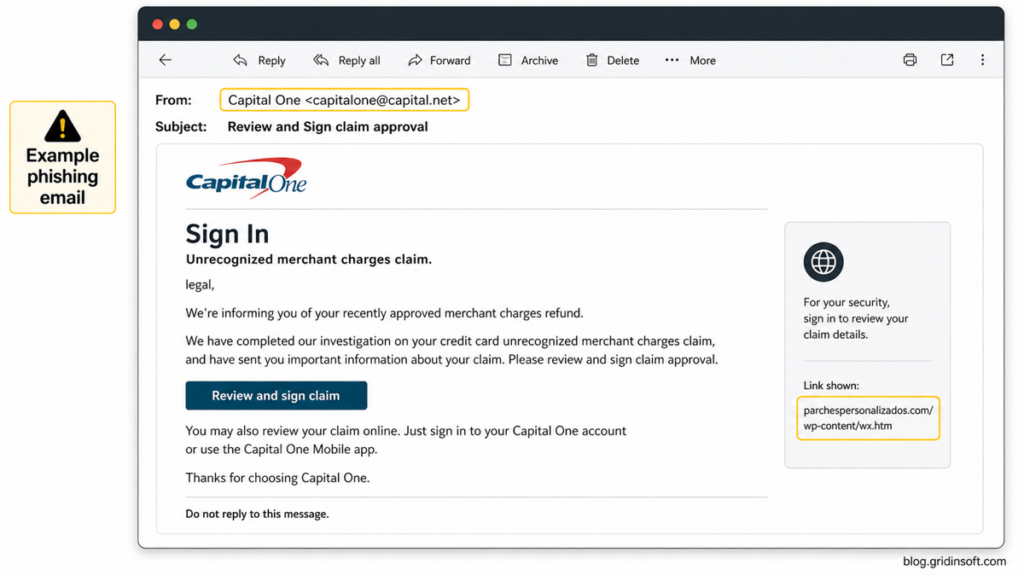Click the green maximize window button

pyautogui.click(x=191, y=24)
